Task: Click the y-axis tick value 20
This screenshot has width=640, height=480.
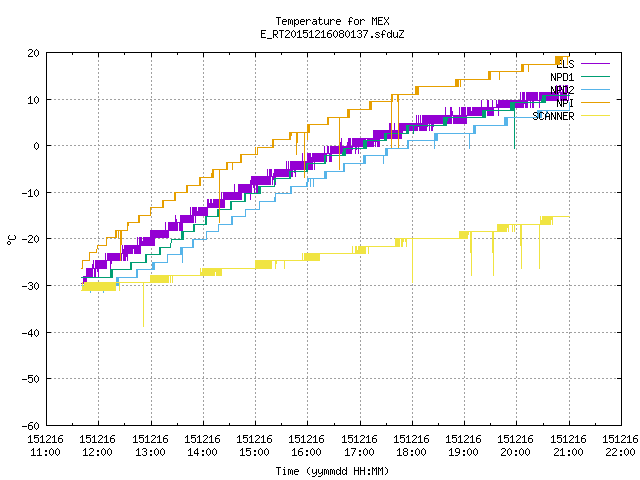Action: click(33, 53)
